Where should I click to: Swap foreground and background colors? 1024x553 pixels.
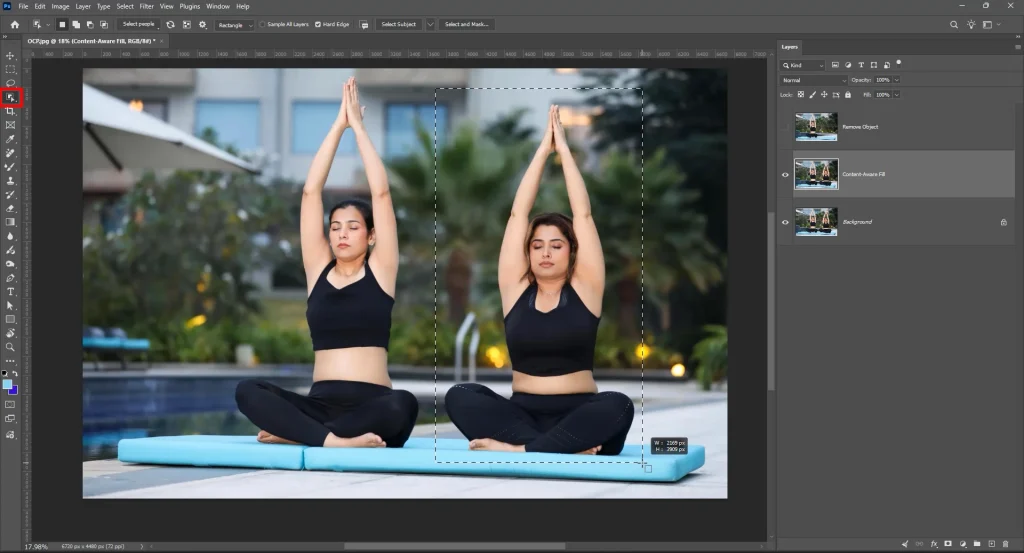pyautogui.click(x=15, y=373)
